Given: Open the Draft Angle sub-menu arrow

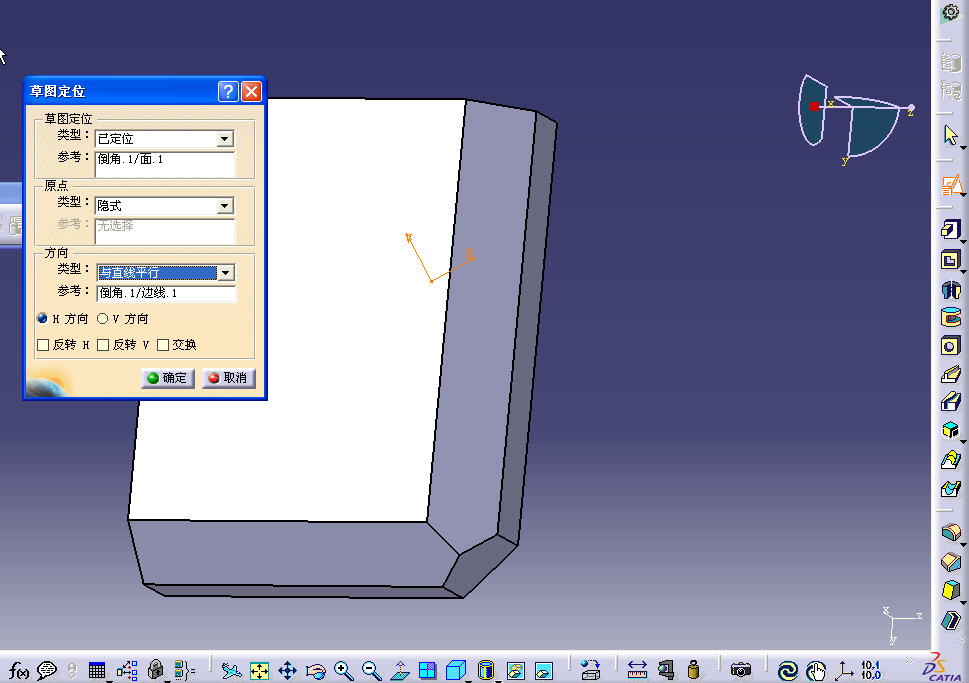Looking at the screenshot, I should [963, 601].
